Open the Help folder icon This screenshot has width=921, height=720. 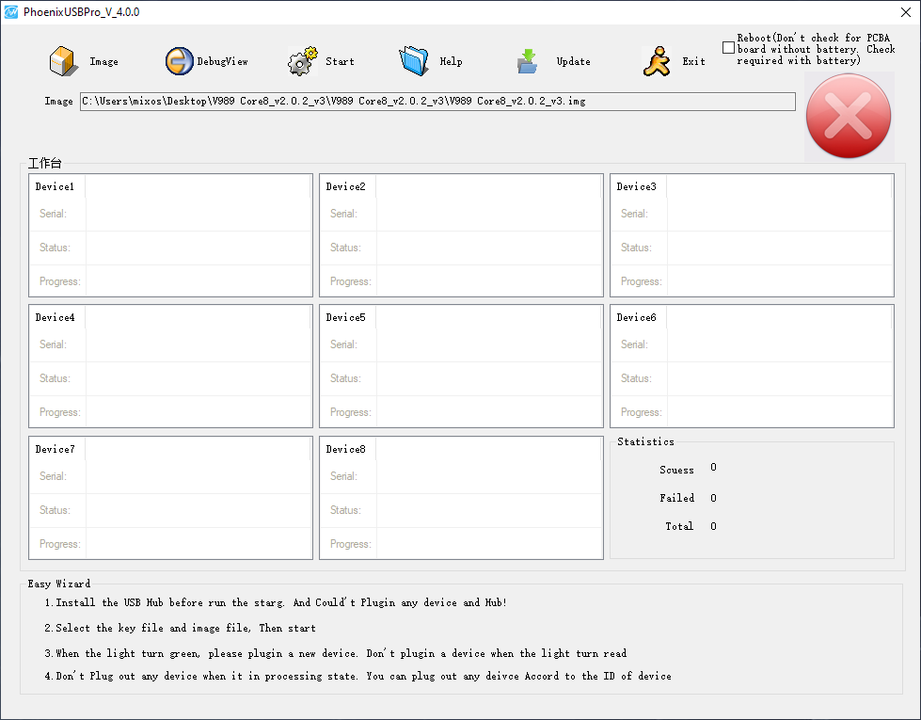[414, 61]
